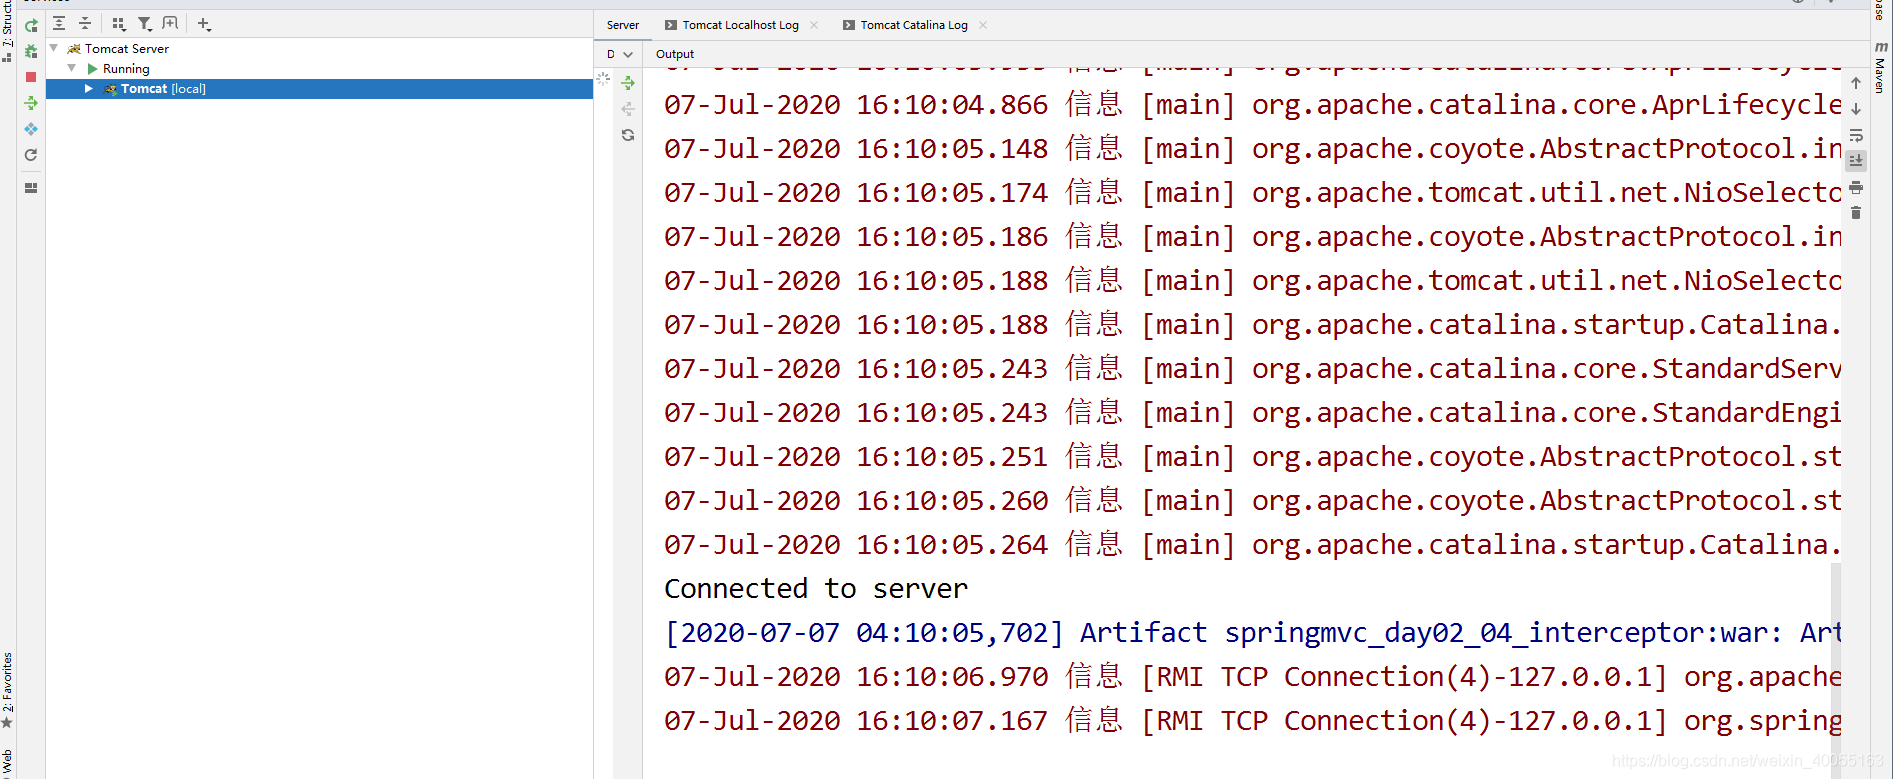Click the 16:10:05.243 StandardServ log entry
Screen dimensions: 1893x779
point(1252,368)
